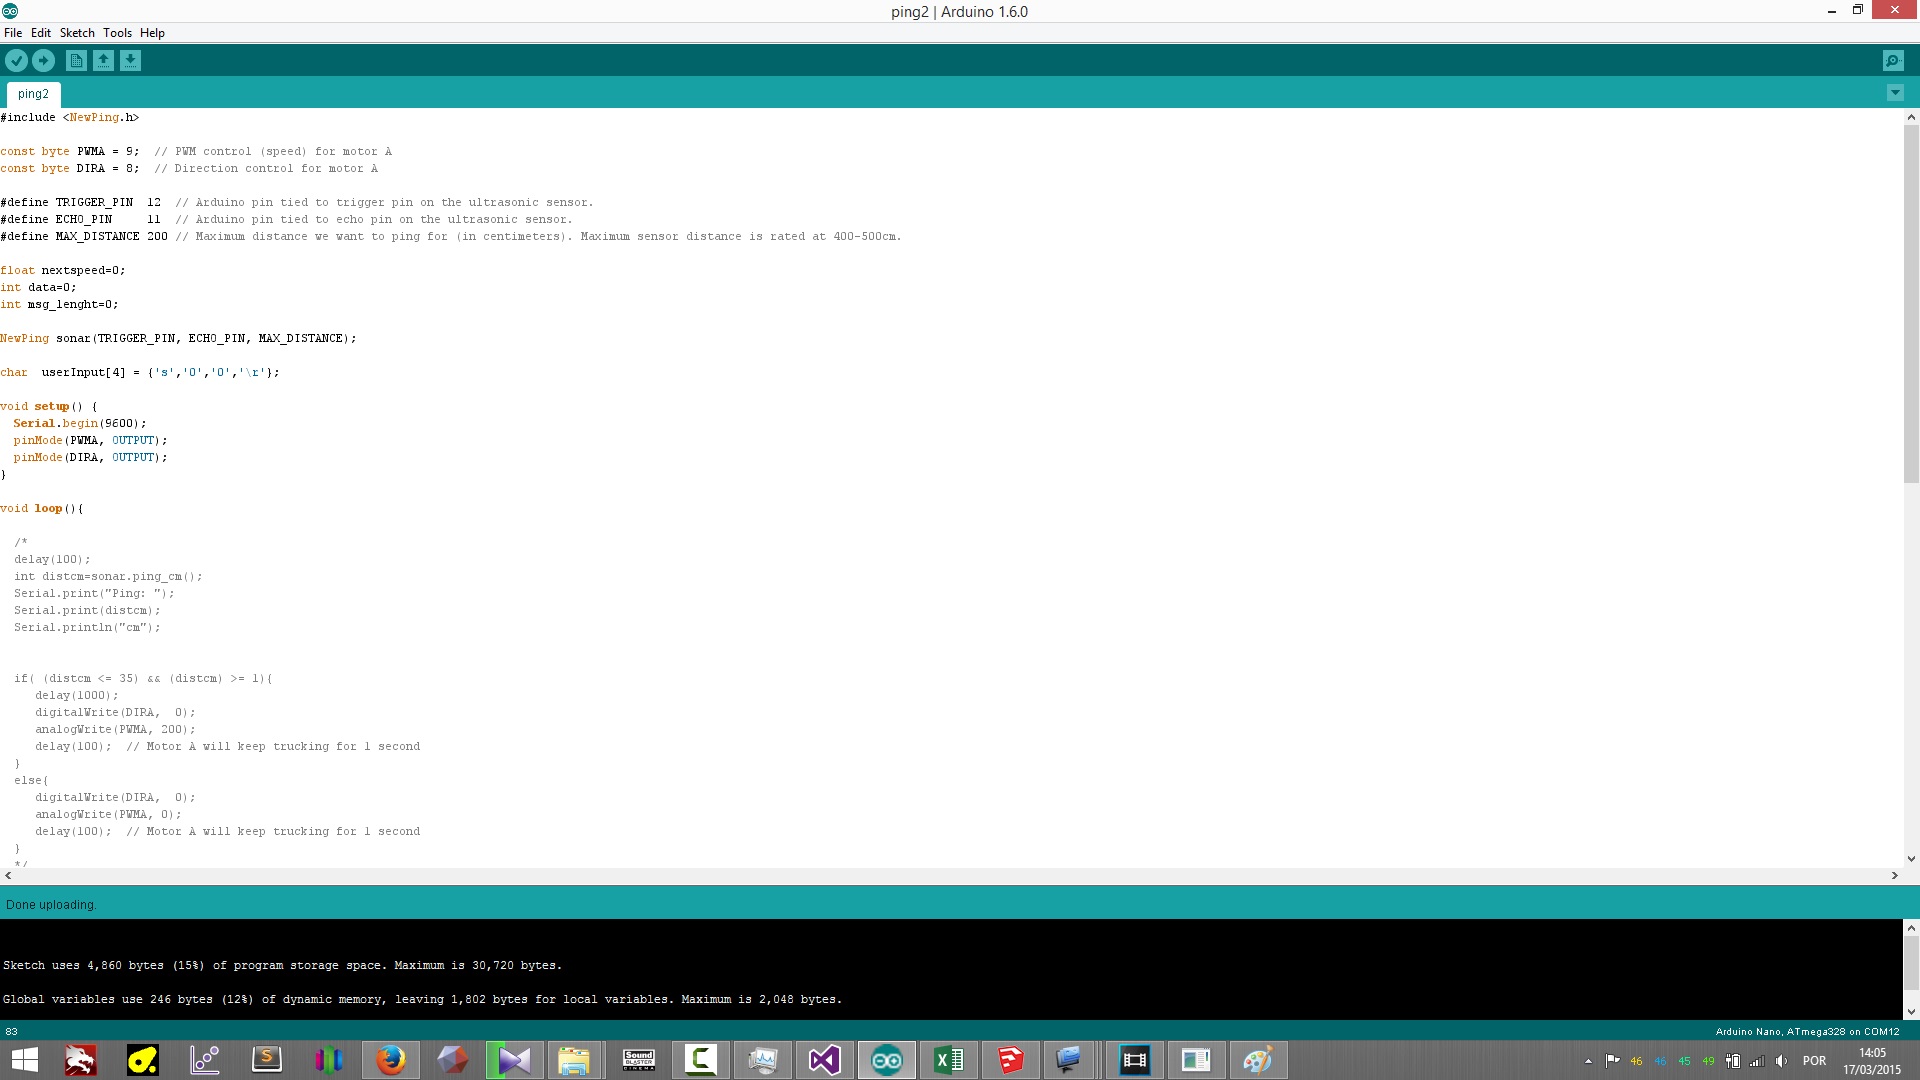
Task: Open File Explorer from the taskbar
Action: coord(573,1060)
